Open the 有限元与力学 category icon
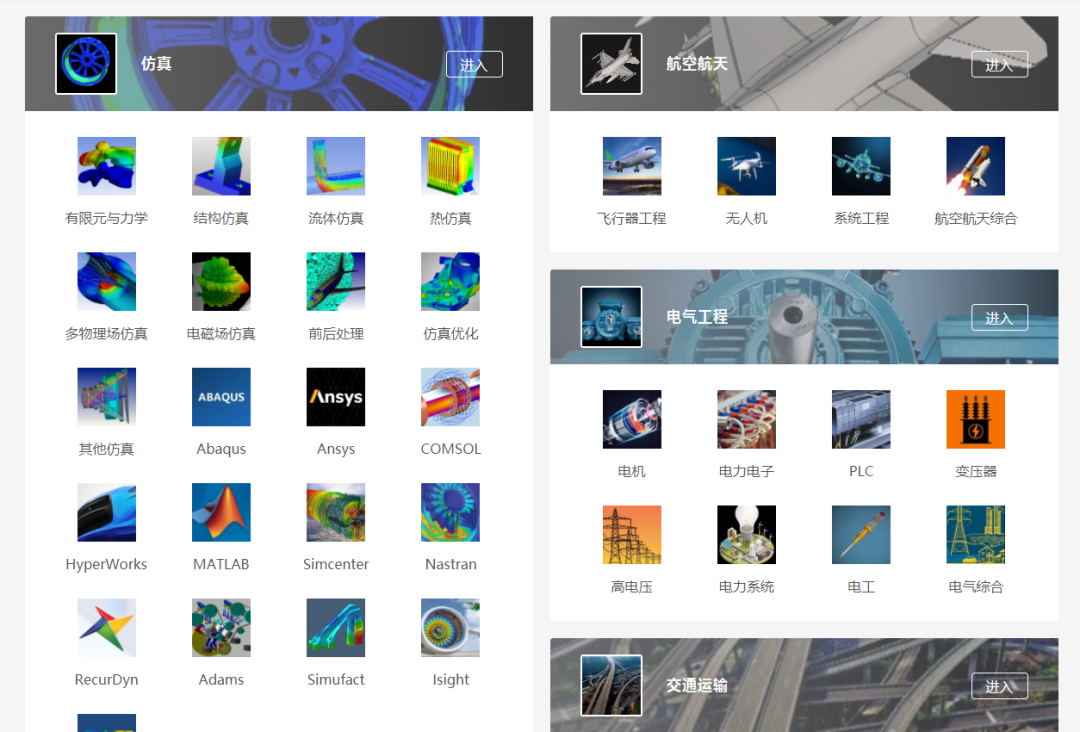The image size is (1080, 732). pyautogui.click(x=106, y=166)
